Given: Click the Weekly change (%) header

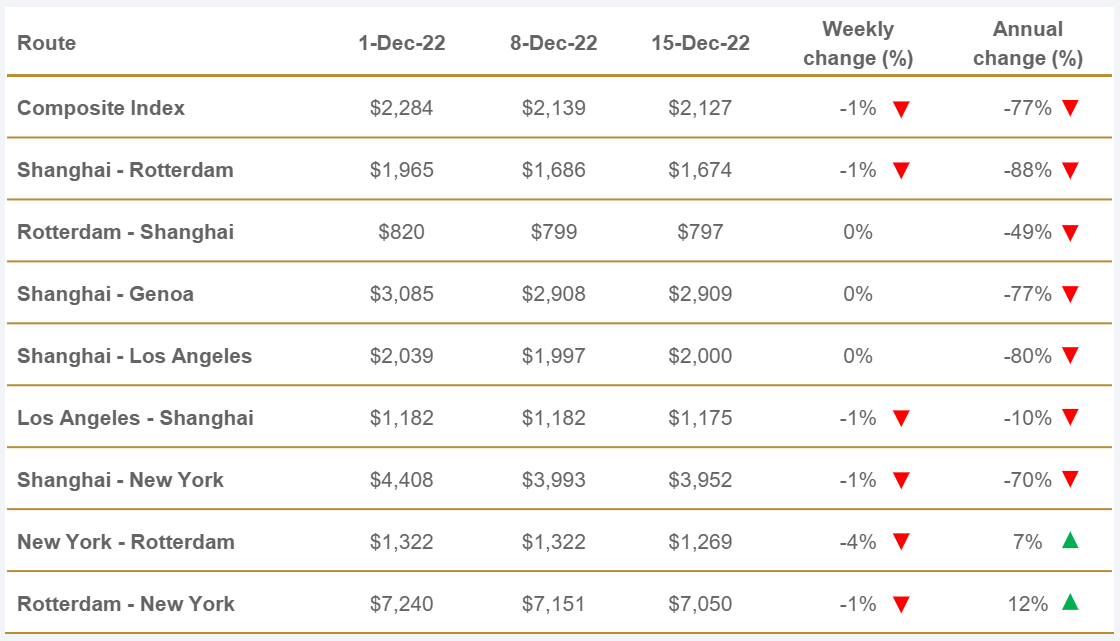Looking at the screenshot, I should pyautogui.click(x=858, y=43).
